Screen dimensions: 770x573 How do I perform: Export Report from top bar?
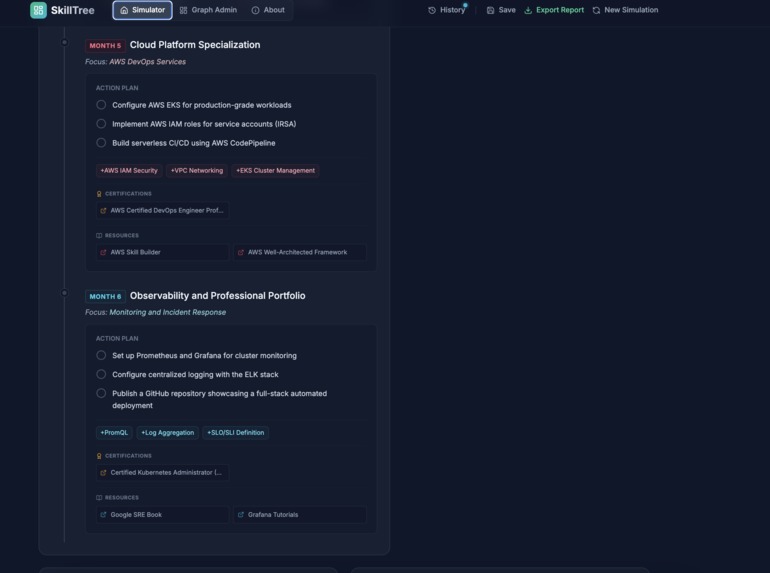[x=554, y=10]
